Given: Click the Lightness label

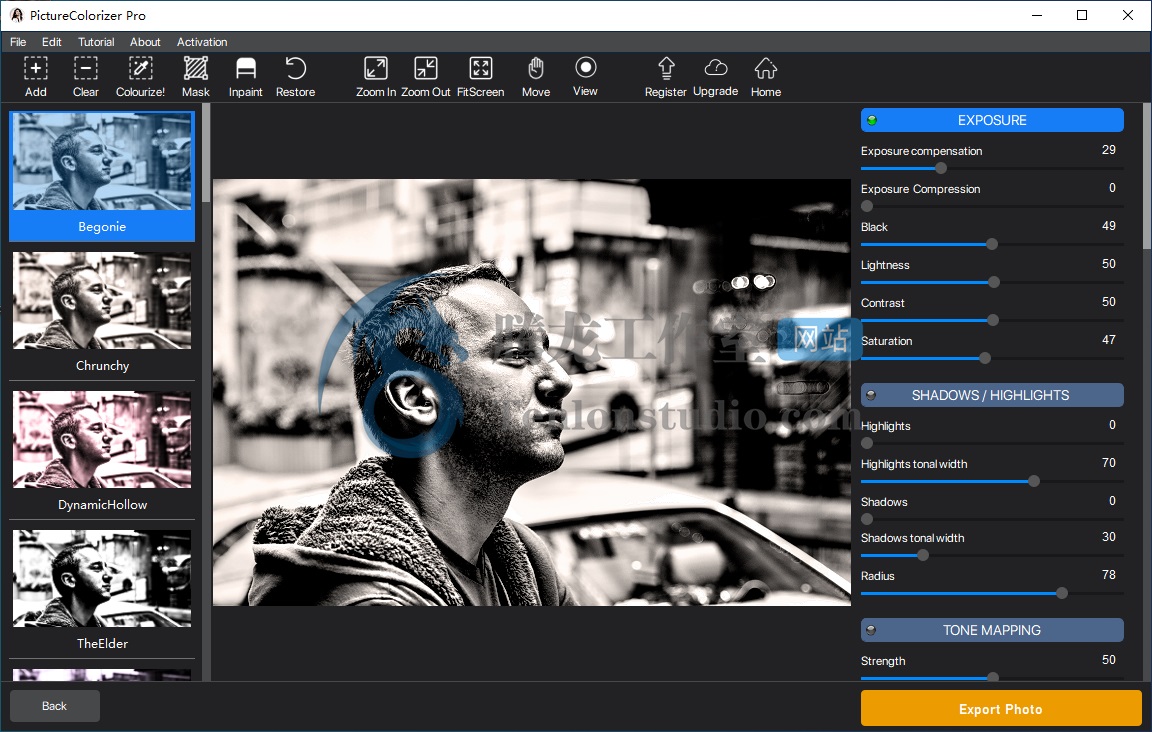Looking at the screenshot, I should (x=885, y=265).
